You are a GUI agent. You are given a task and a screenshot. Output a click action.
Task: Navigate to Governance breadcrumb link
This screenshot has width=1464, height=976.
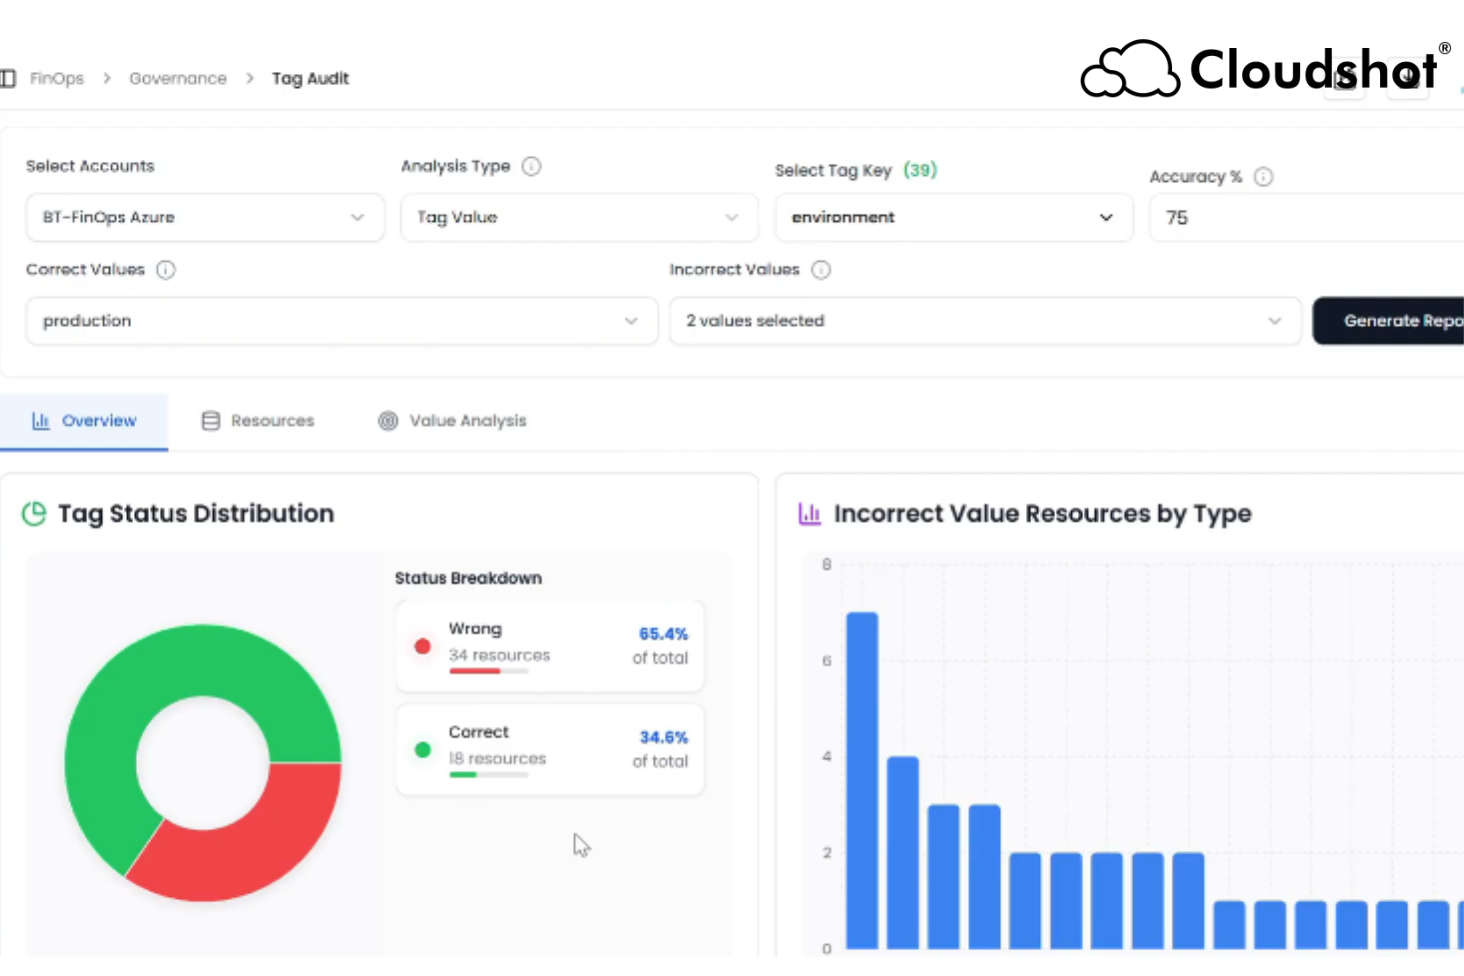tap(178, 78)
